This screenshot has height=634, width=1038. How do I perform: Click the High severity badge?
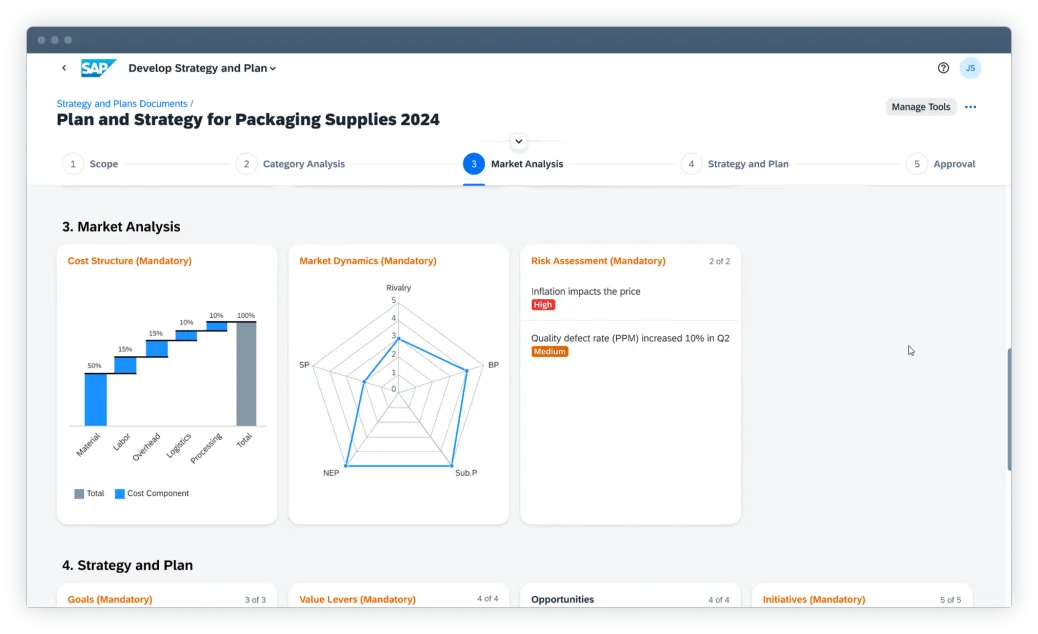point(543,304)
